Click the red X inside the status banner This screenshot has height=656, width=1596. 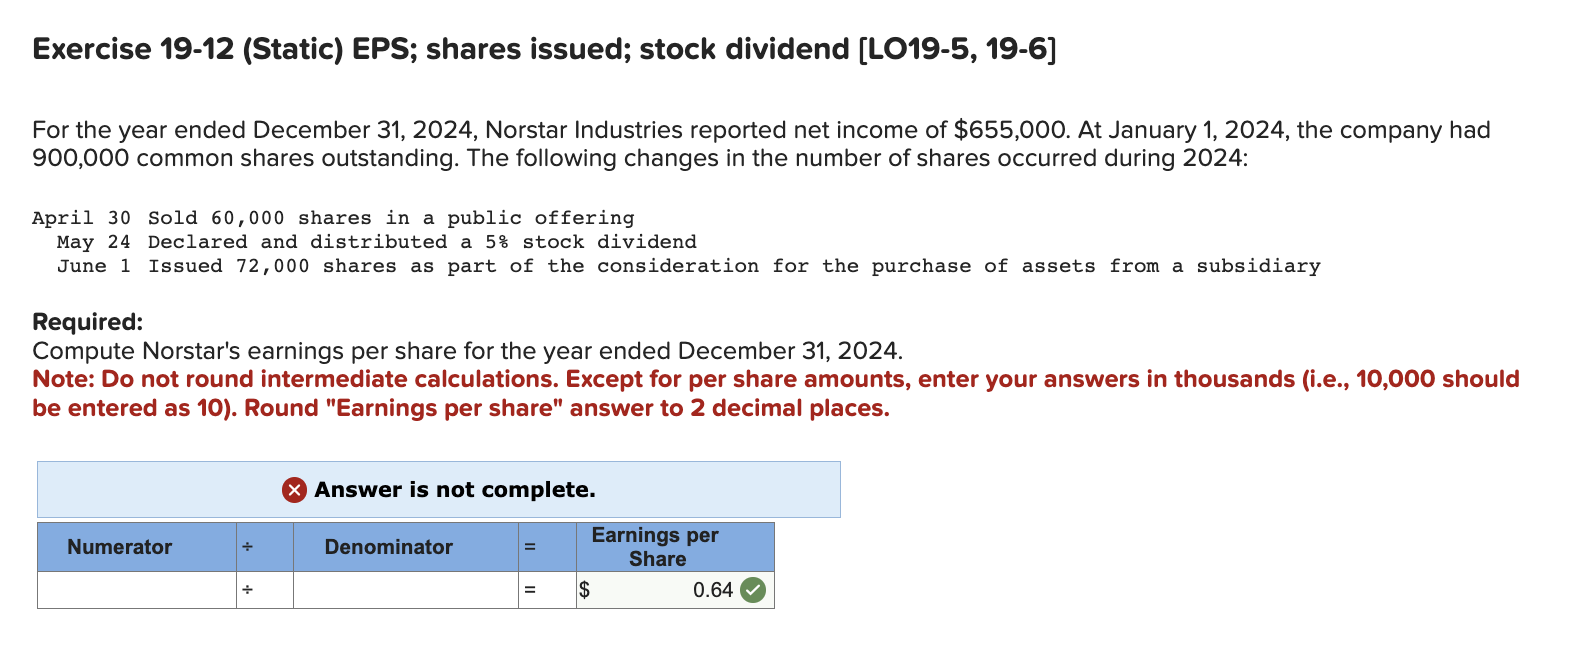pyautogui.click(x=293, y=490)
